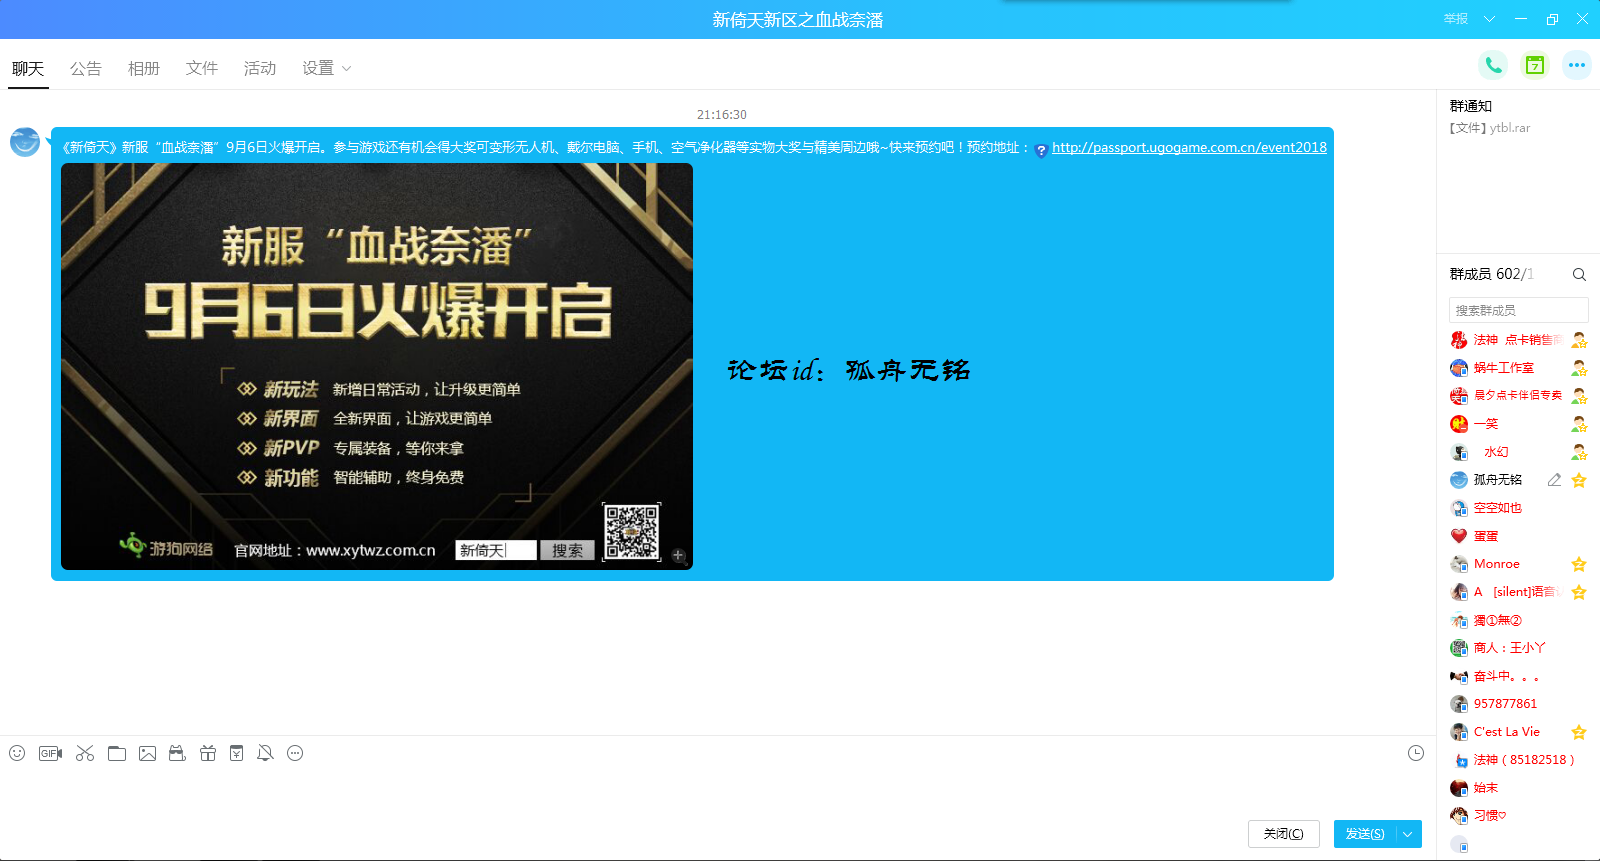
Task: Open the 活动 tab
Action: tap(260, 68)
